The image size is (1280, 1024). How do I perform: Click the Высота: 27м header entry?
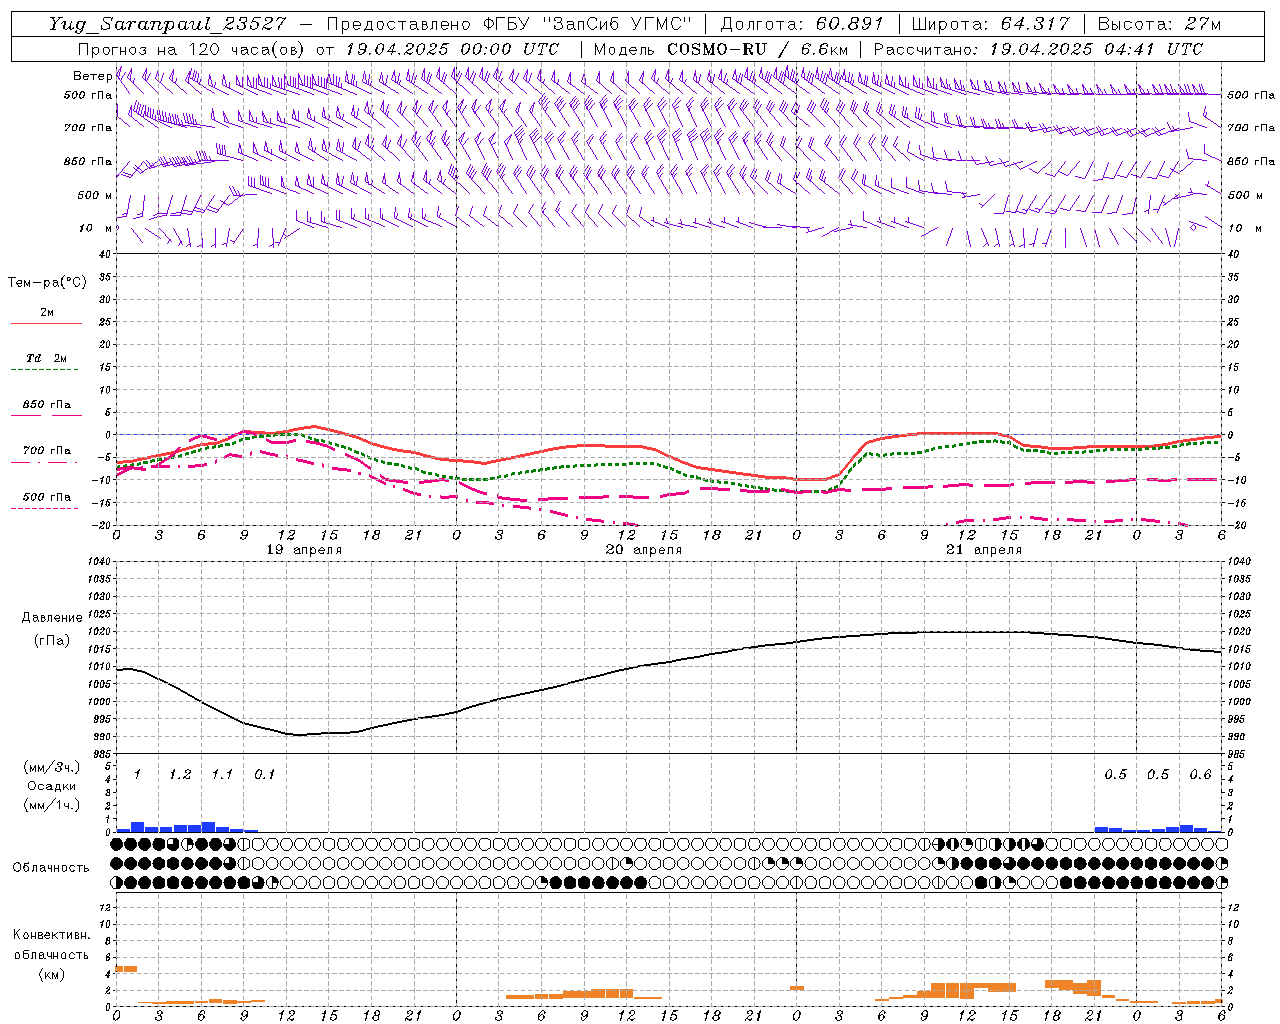coord(1159,24)
